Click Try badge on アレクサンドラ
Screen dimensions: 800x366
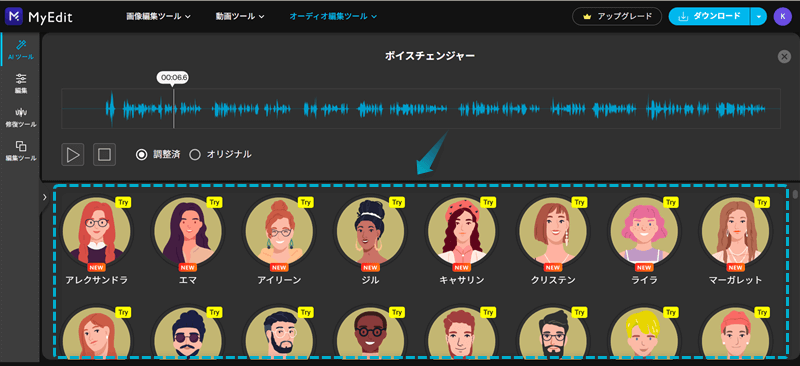123,202
